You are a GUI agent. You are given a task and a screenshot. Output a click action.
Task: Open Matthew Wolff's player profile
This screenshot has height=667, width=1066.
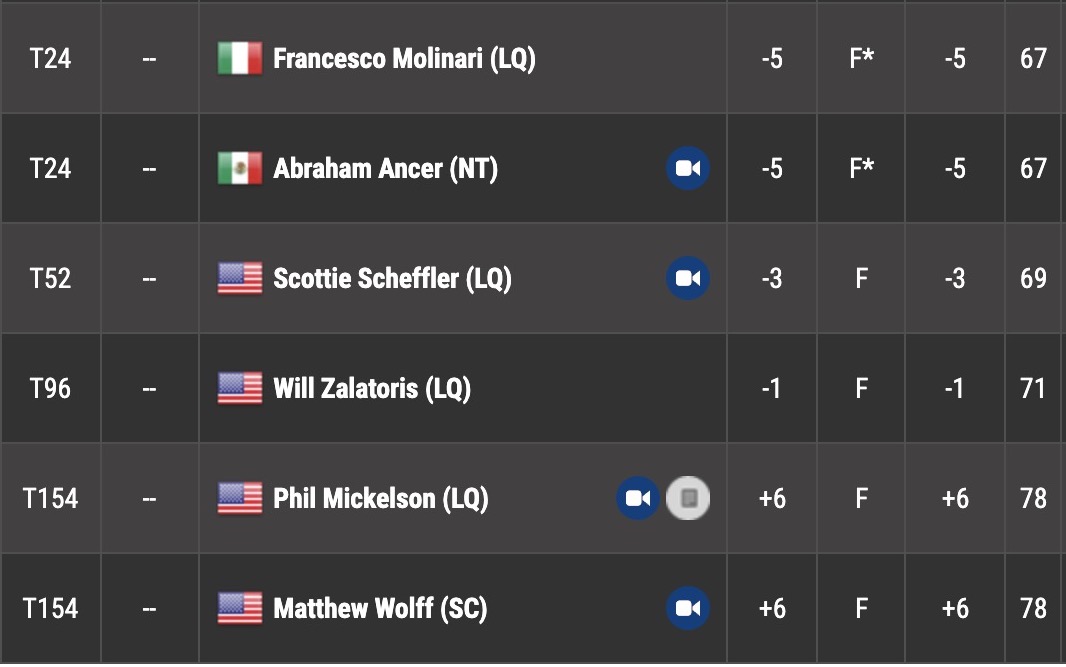(x=380, y=608)
